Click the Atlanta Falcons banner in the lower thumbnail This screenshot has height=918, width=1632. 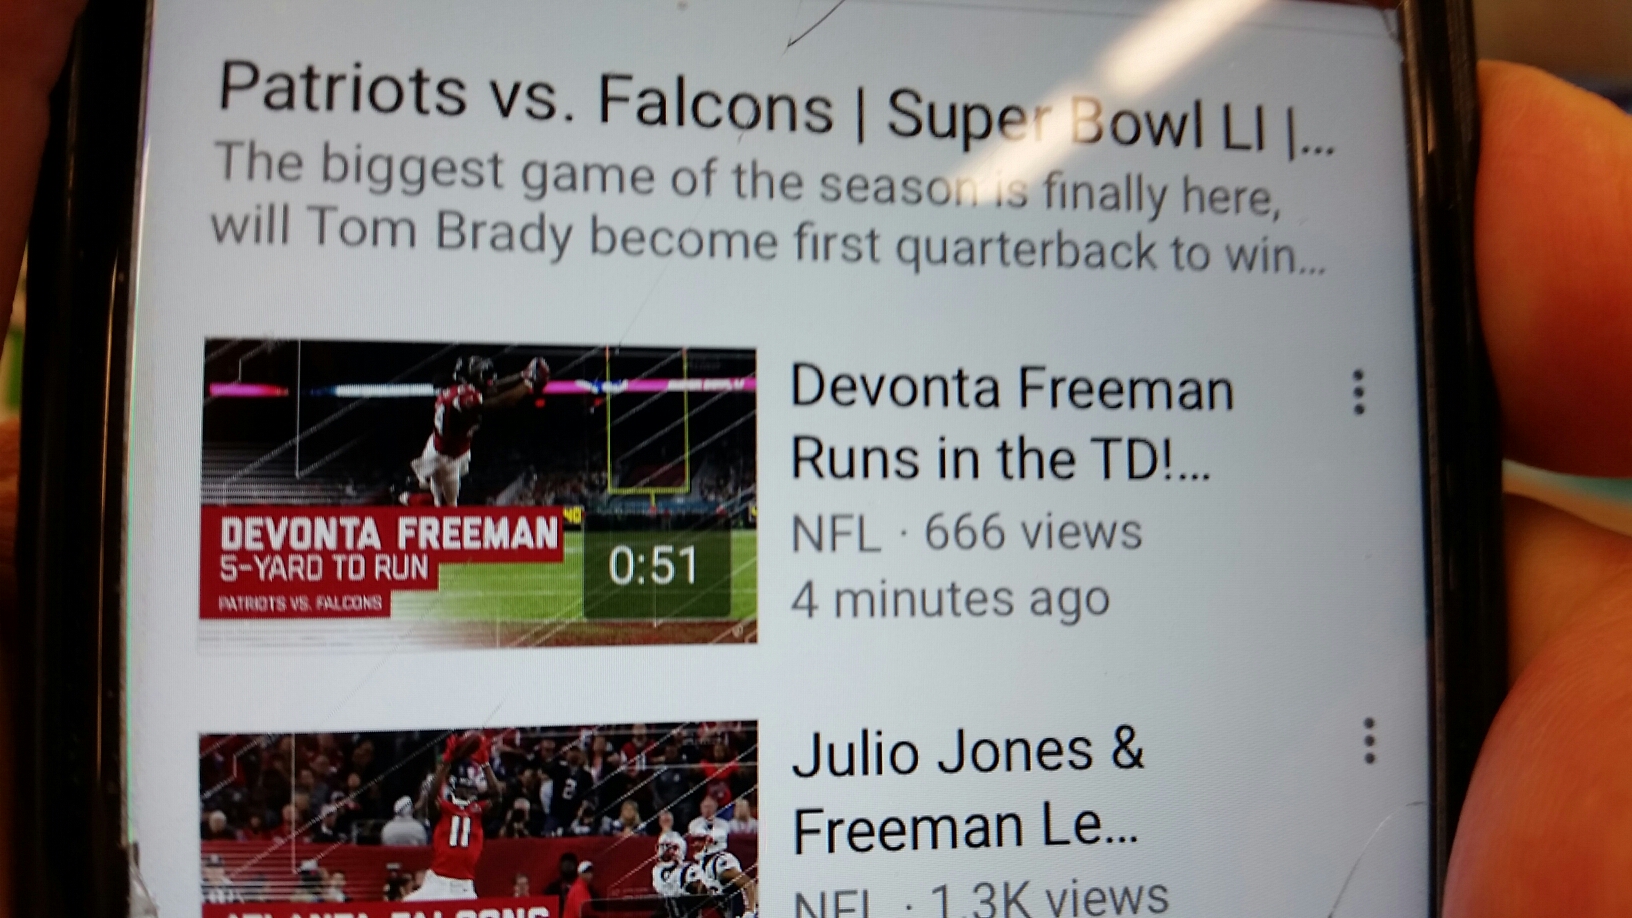380,909
